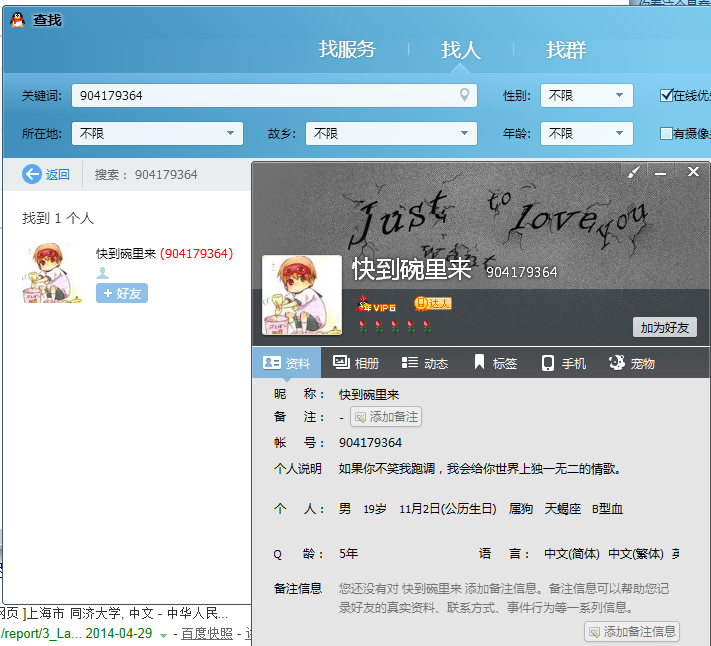Click the large profile avatar image
This screenshot has height=646, width=711.
coord(302,295)
